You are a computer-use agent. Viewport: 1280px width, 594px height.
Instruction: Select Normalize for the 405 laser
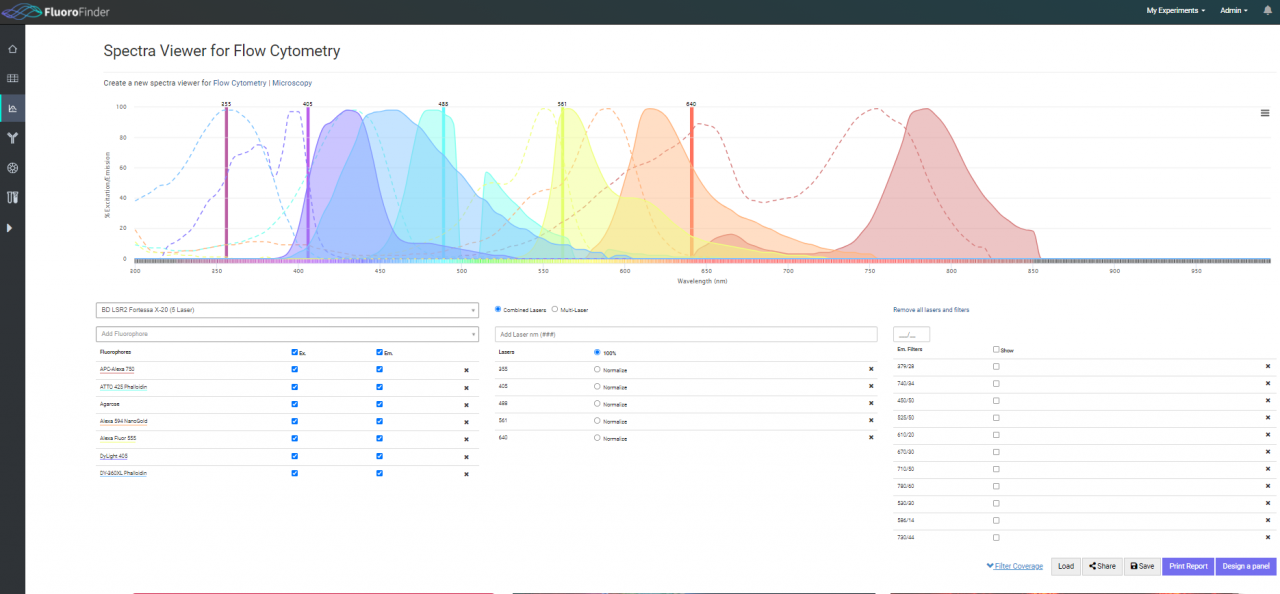[x=598, y=387]
